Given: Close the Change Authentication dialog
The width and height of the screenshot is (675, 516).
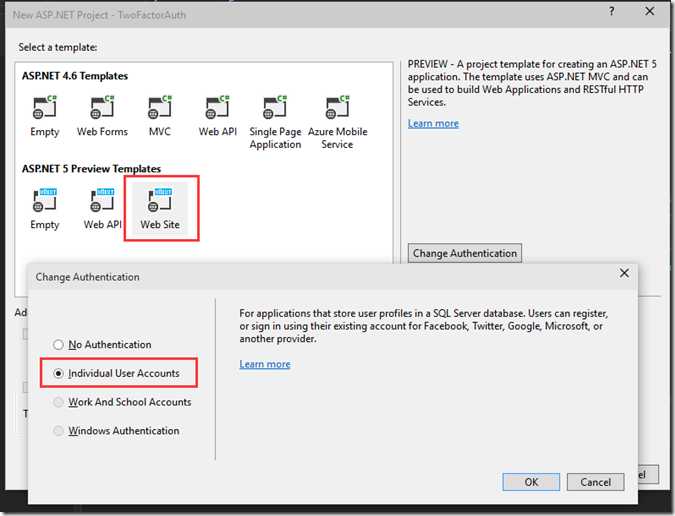Looking at the screenshot, I should click(x=624, y=273).
